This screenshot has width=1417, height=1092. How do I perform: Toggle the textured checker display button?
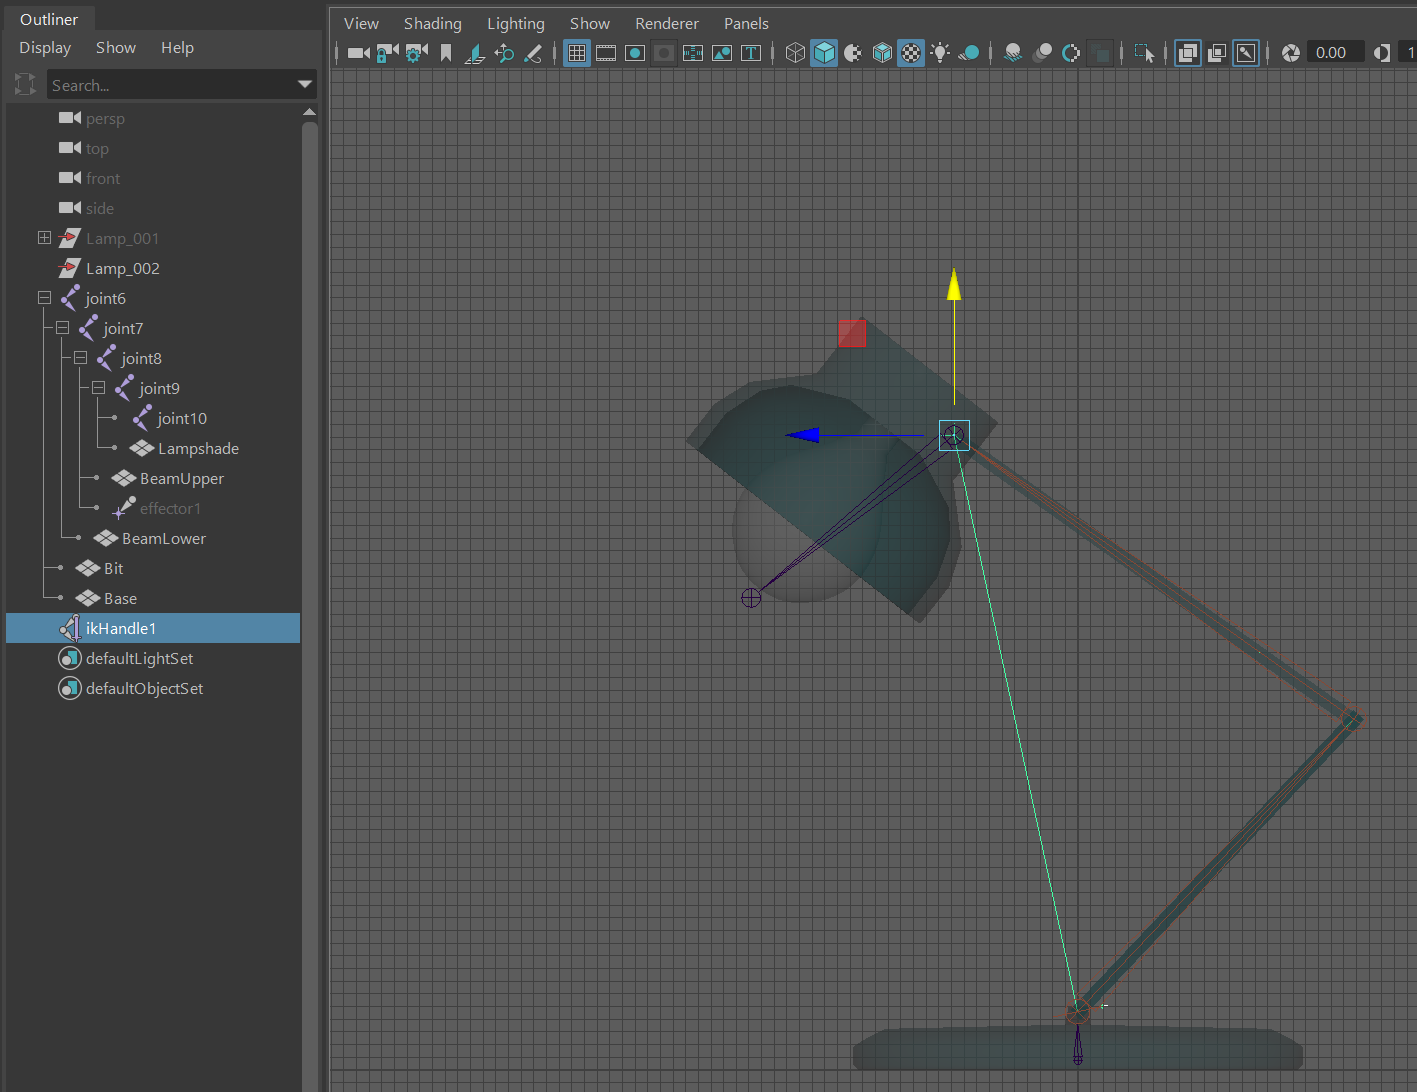pyautogui.click(x=911, y=53)
